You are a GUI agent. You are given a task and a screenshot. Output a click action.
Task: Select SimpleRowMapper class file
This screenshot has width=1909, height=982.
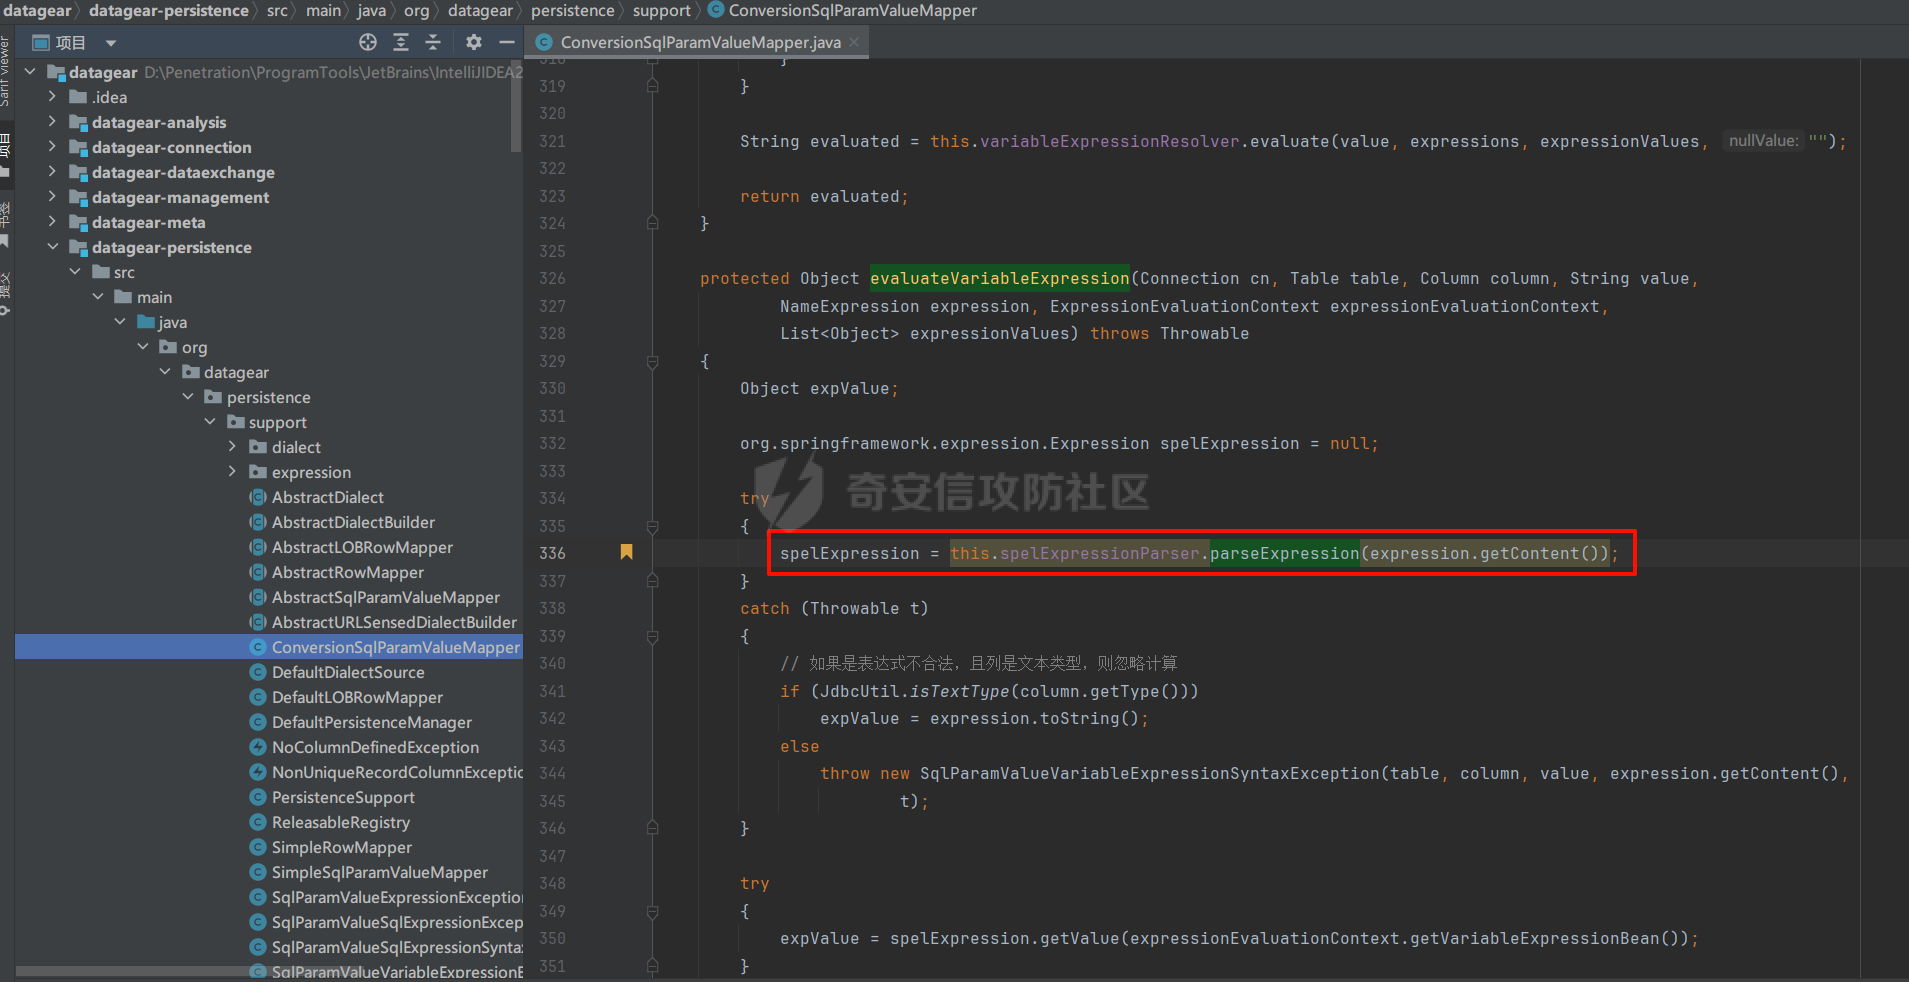pos(341,847)
